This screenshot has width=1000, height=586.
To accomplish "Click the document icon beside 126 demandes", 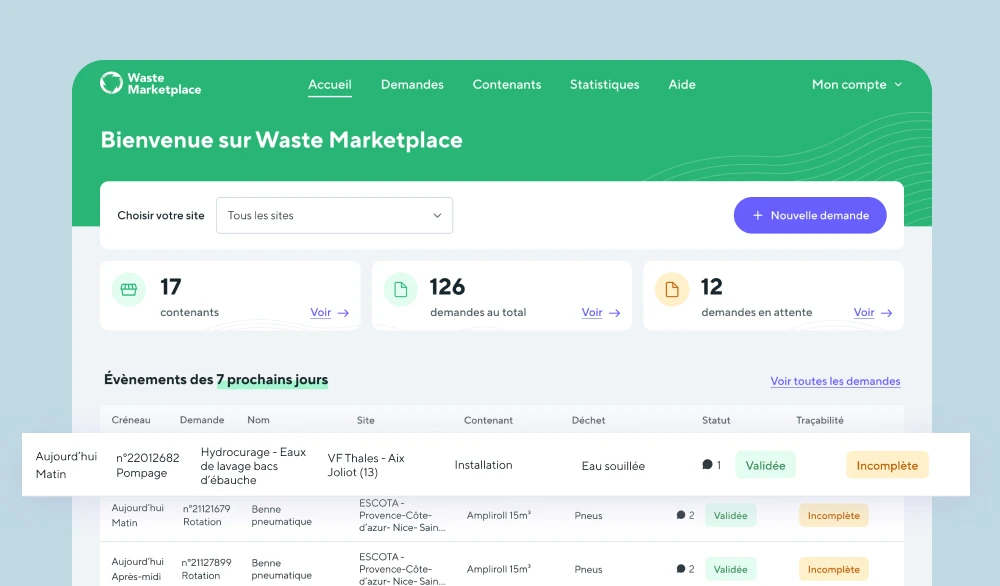I will click(401, 289).
